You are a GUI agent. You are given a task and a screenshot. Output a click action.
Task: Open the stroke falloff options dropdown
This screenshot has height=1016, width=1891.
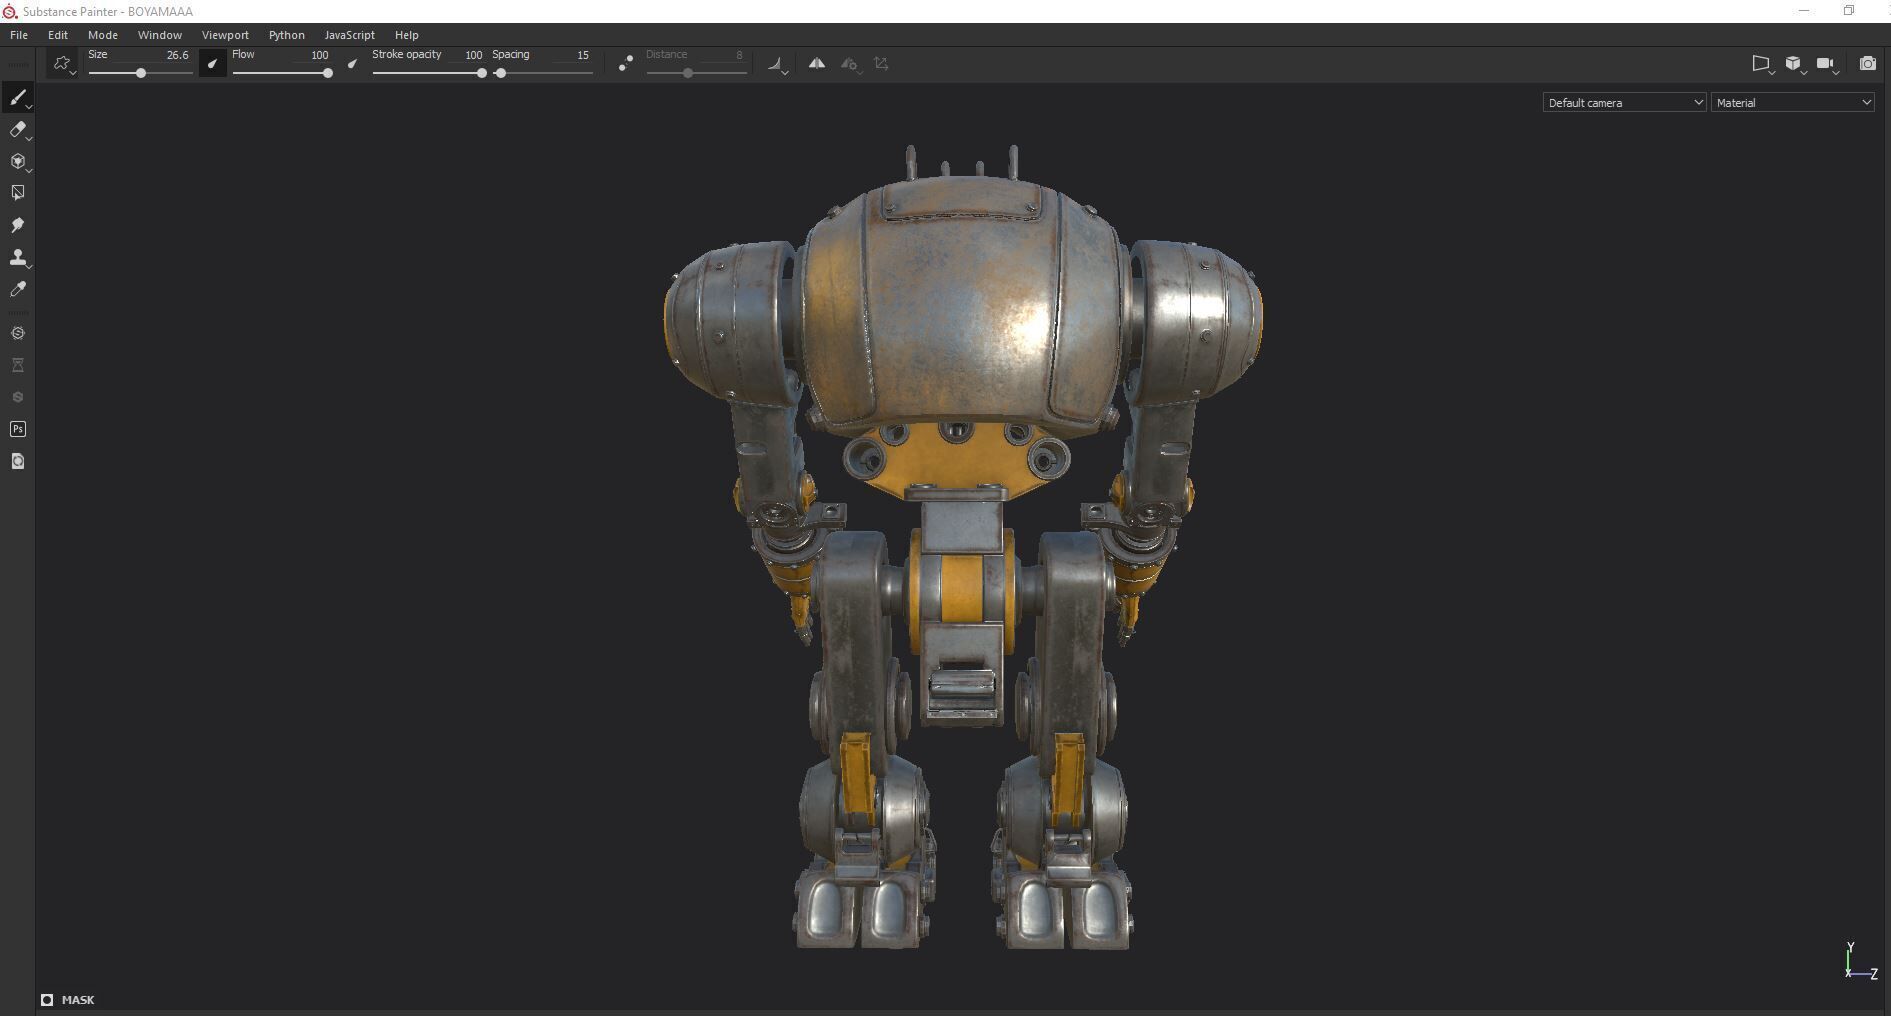click(x=778, y=65)
